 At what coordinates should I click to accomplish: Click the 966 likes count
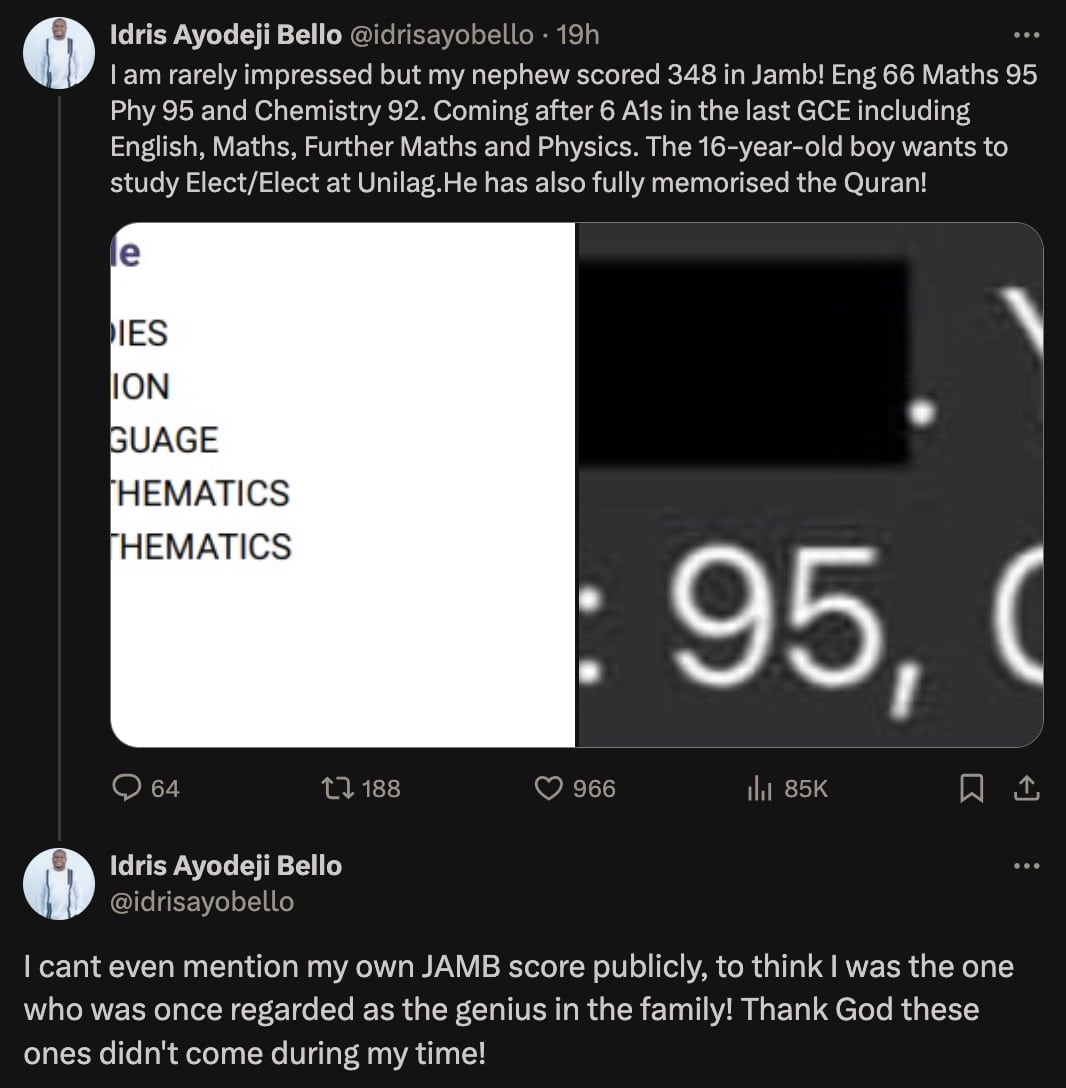(x=595, y=789)
